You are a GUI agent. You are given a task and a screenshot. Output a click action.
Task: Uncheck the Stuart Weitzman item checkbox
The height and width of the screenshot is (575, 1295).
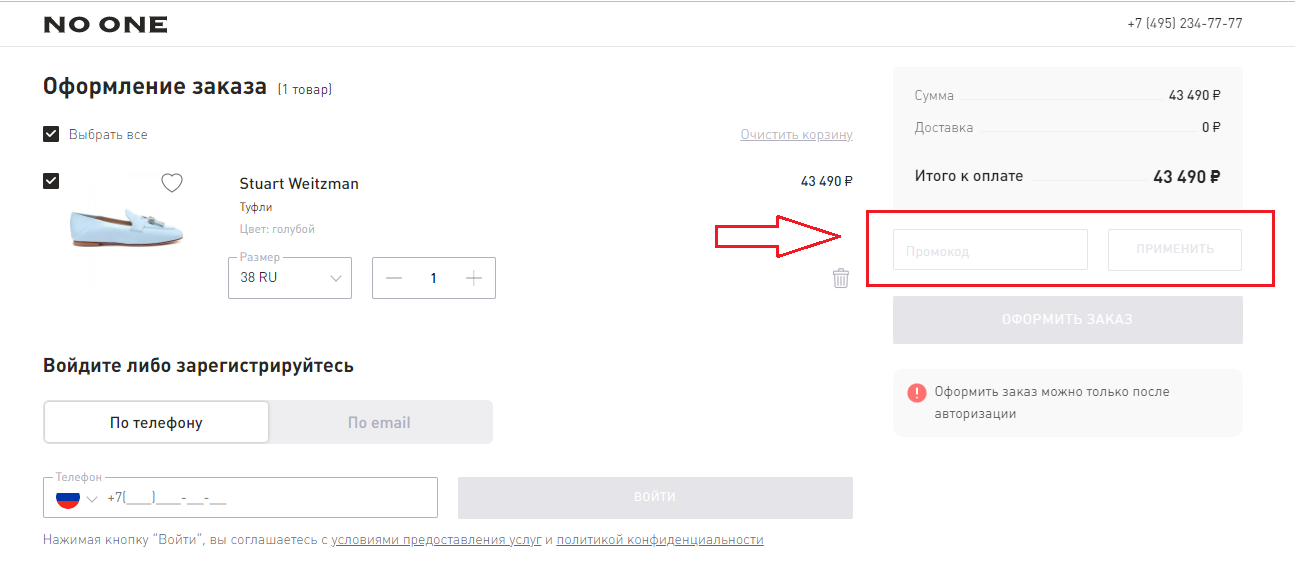click(x=51, y=181)
